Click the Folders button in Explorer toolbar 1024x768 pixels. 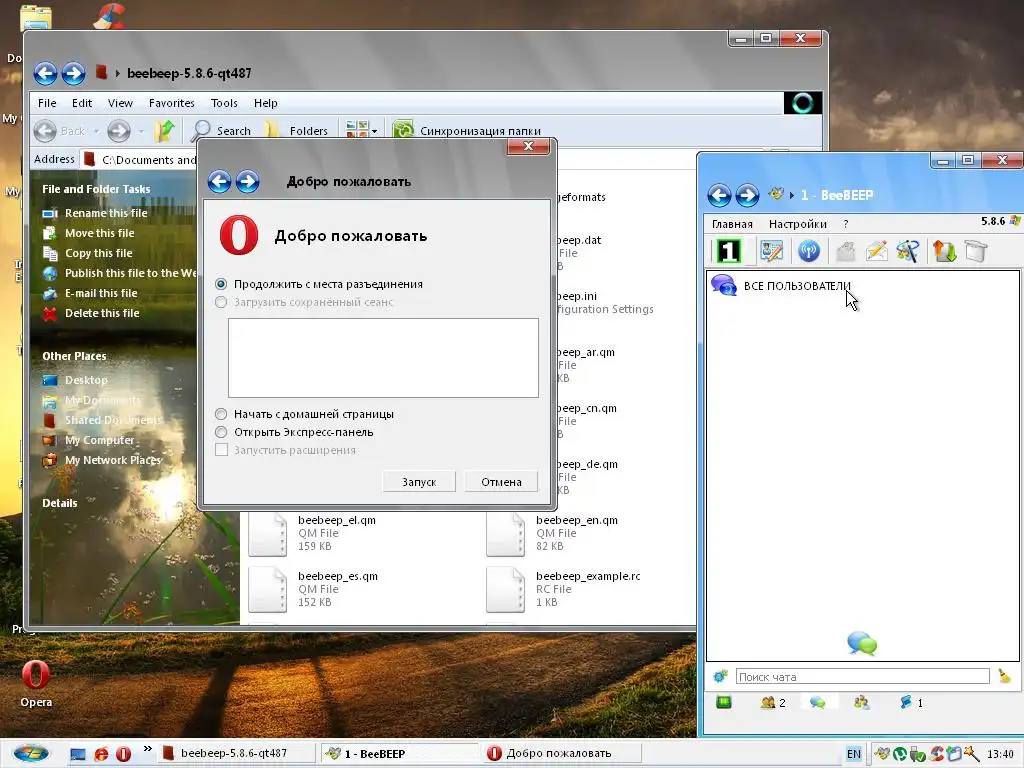point(297,131)
